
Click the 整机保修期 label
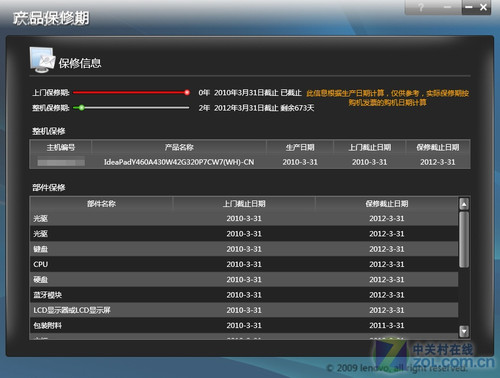pyautogui.click(x=51, y=107)
